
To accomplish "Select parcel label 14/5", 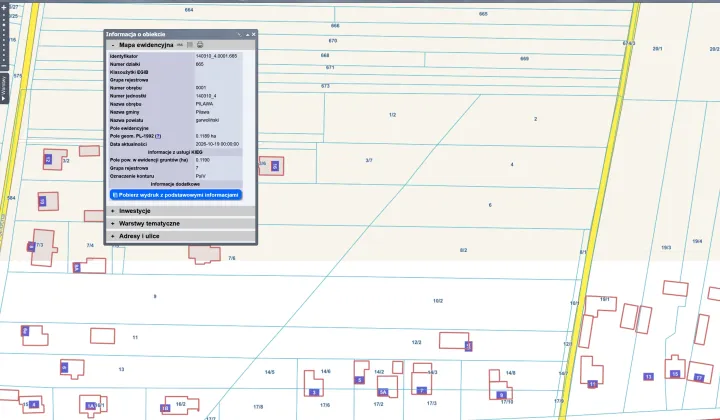I will [x=270, y=372].
